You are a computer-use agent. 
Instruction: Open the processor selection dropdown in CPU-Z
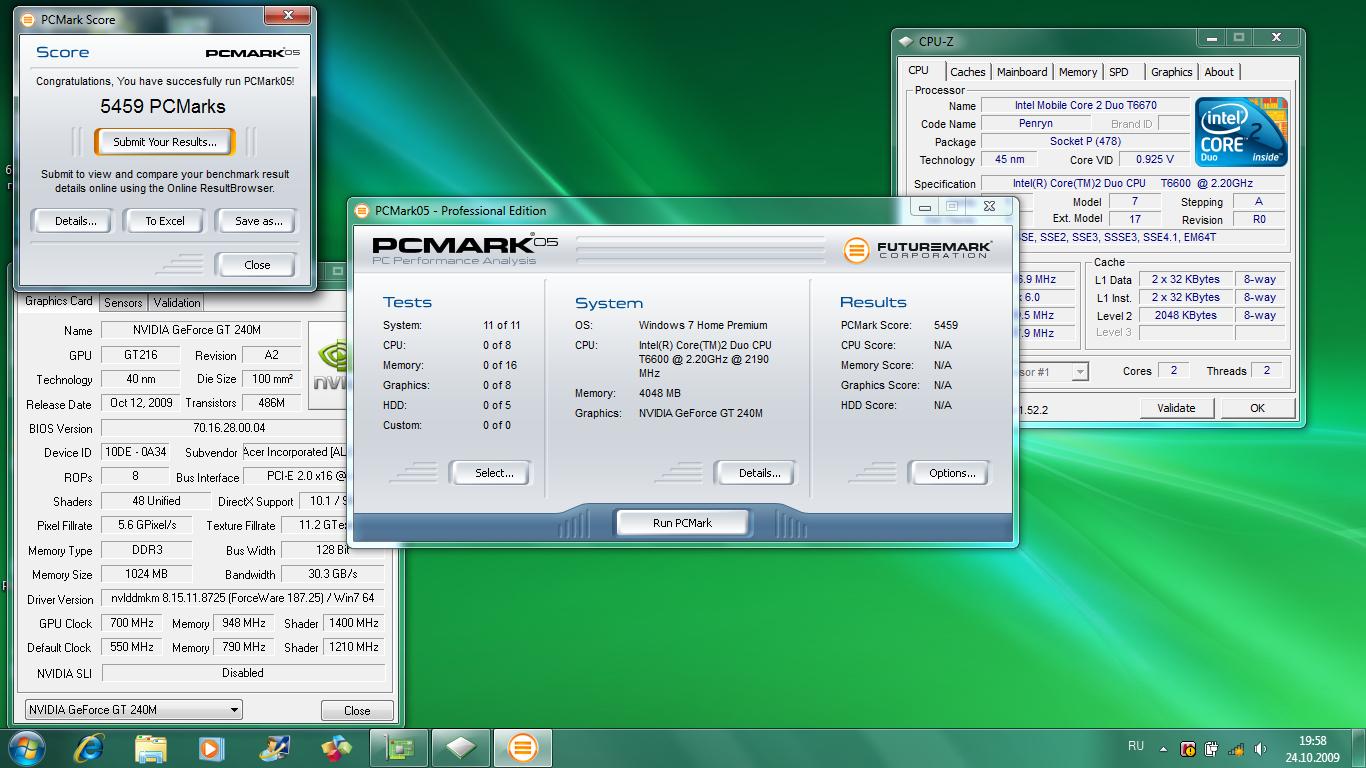pos(1080,372)
